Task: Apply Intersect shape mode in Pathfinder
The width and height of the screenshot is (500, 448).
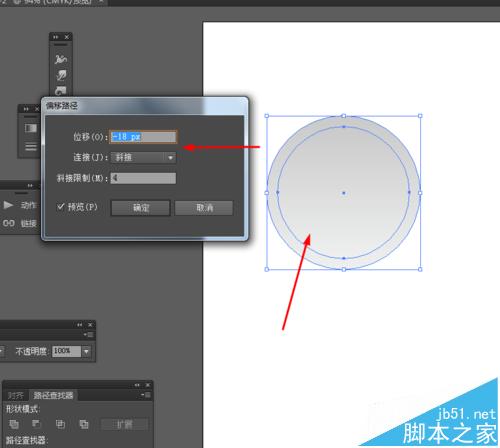Action: [60, 424]
